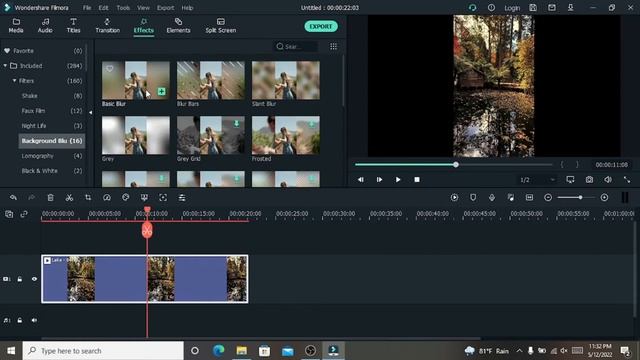Open the speed control icon
This screenshot has width=640, height=360.
click(107, 198)
